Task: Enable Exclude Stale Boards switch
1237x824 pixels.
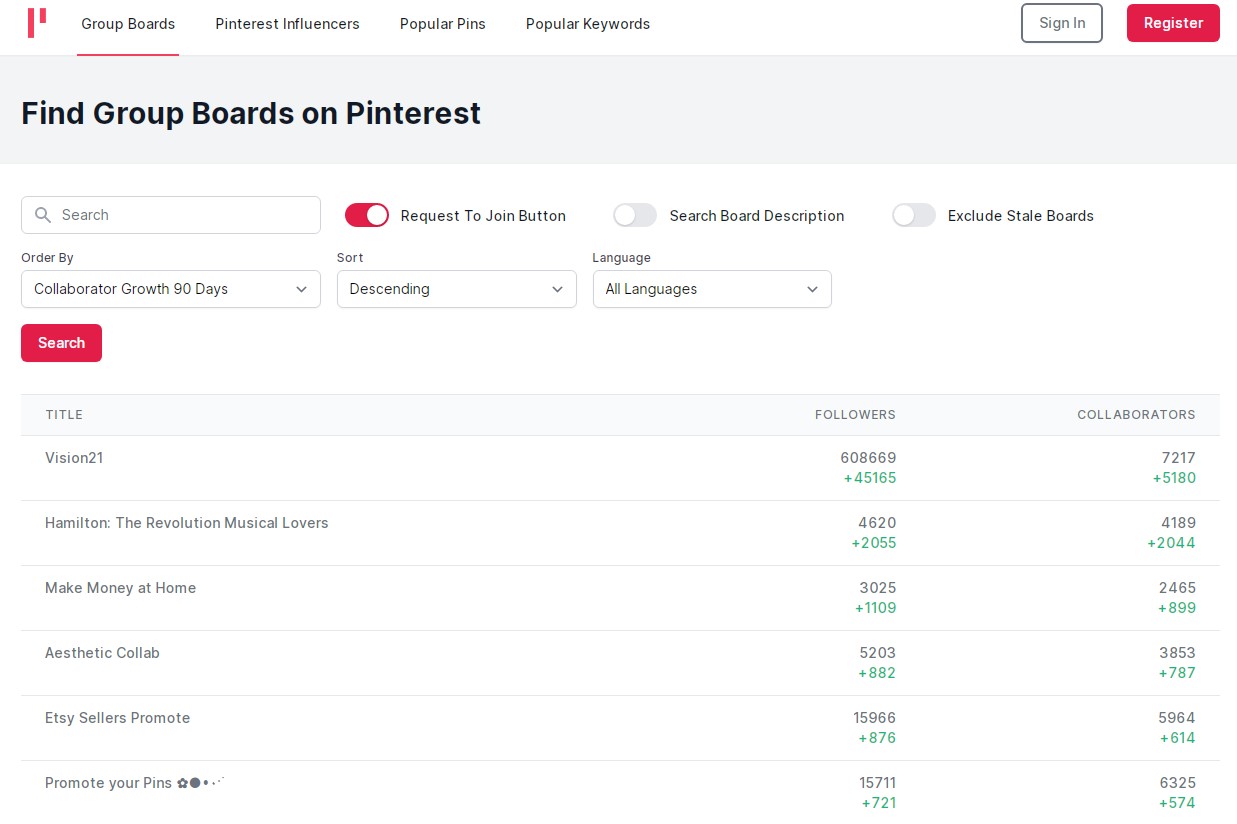Action: [x=914, y=215]
